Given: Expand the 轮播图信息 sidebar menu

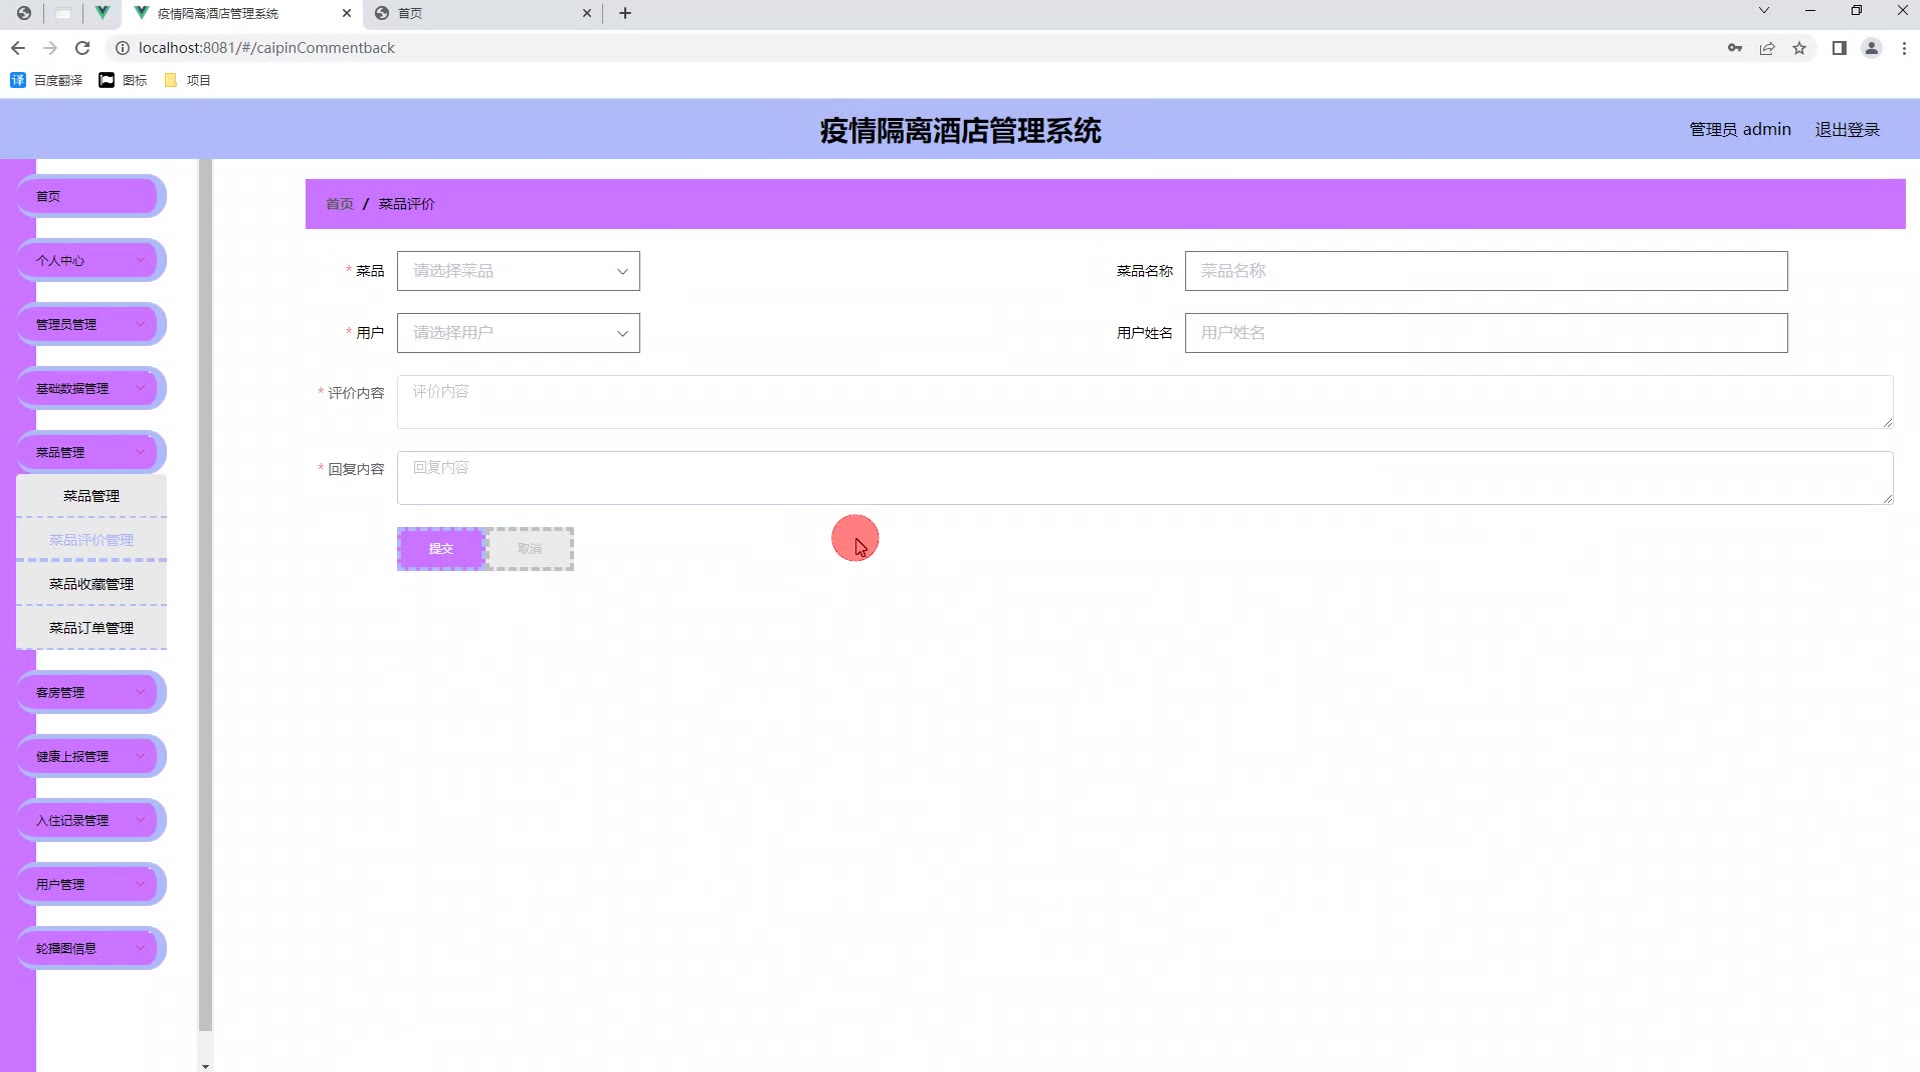Looking at the screenshot, I should point(90,948).
